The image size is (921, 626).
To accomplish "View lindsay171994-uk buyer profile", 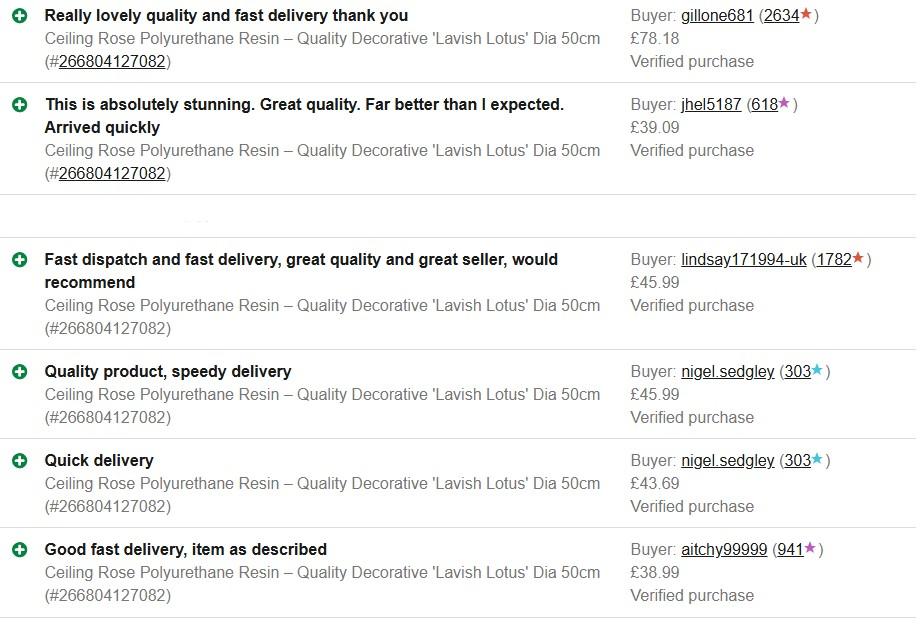I will 744,260.
